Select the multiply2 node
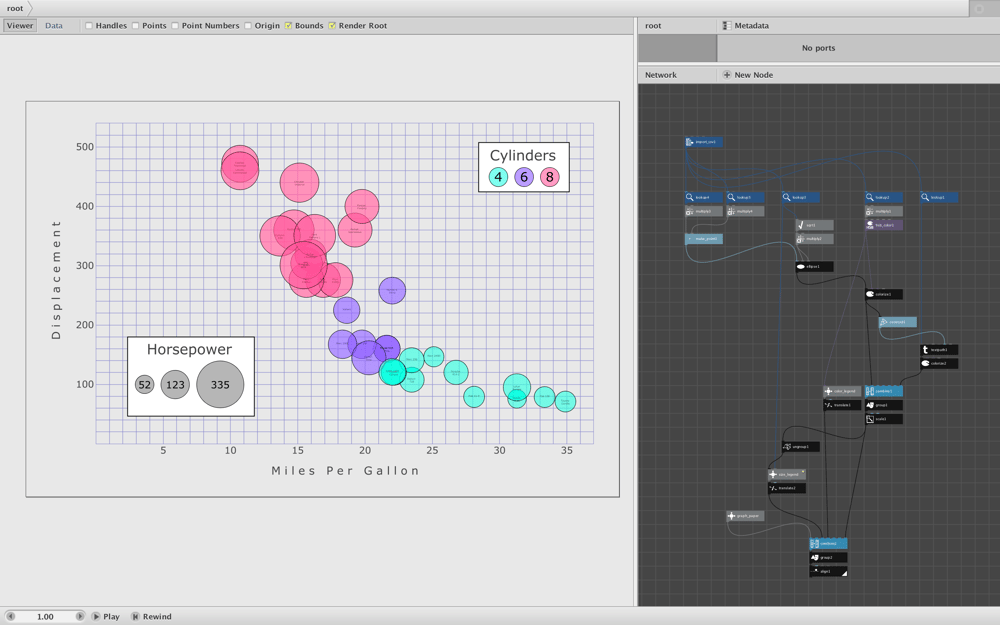The height and width of the screenshot is (625, 1000). pos(814,239)
